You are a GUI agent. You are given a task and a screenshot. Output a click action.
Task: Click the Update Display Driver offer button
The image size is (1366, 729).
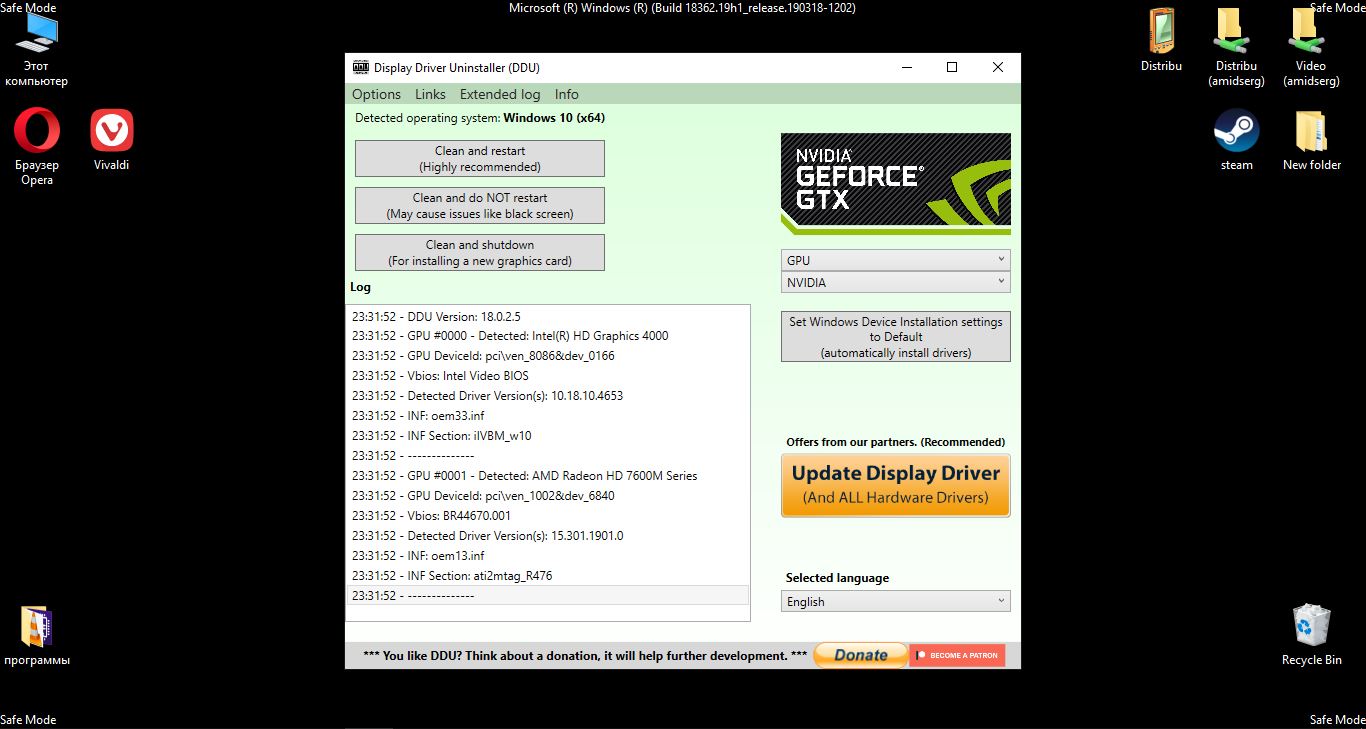[x=895, y=485]
